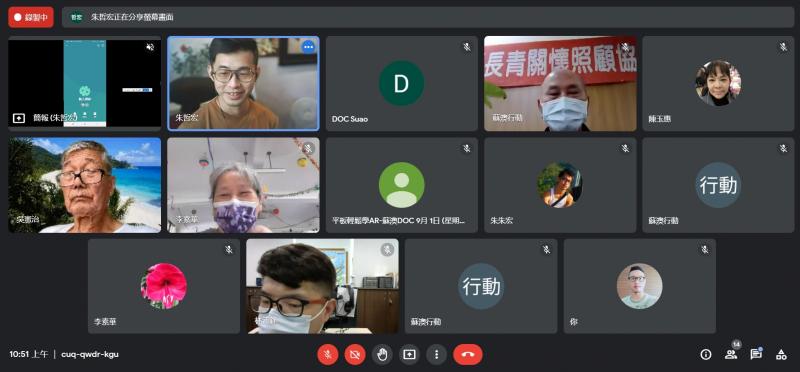Click muted mic icon on the 李素華 flower tile
800x372 pixels.
(229, 250)
